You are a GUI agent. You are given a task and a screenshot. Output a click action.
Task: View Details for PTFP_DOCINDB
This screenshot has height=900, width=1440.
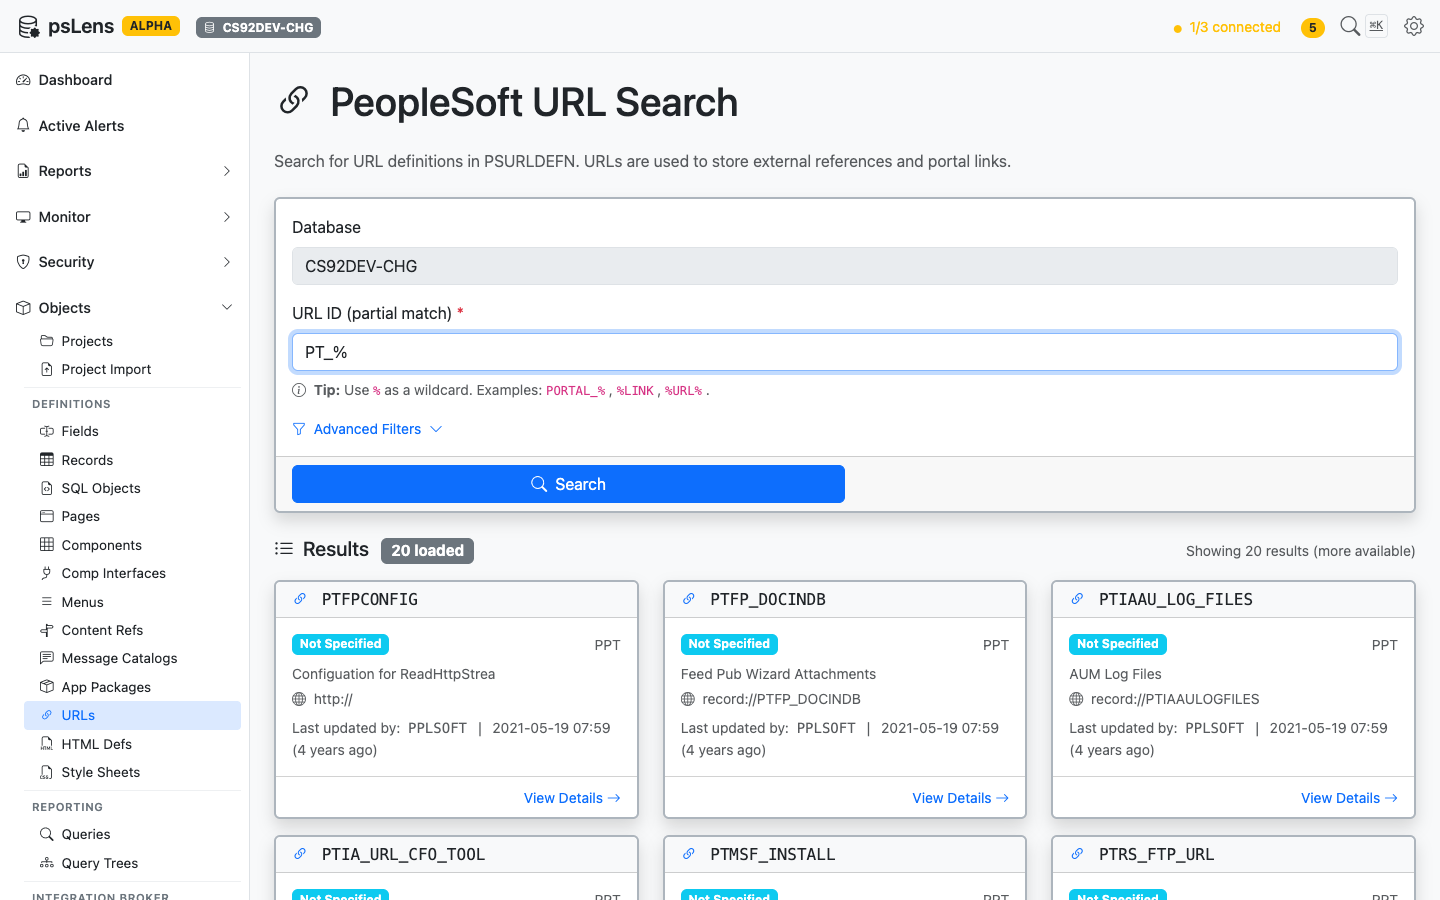coord(961,798)
